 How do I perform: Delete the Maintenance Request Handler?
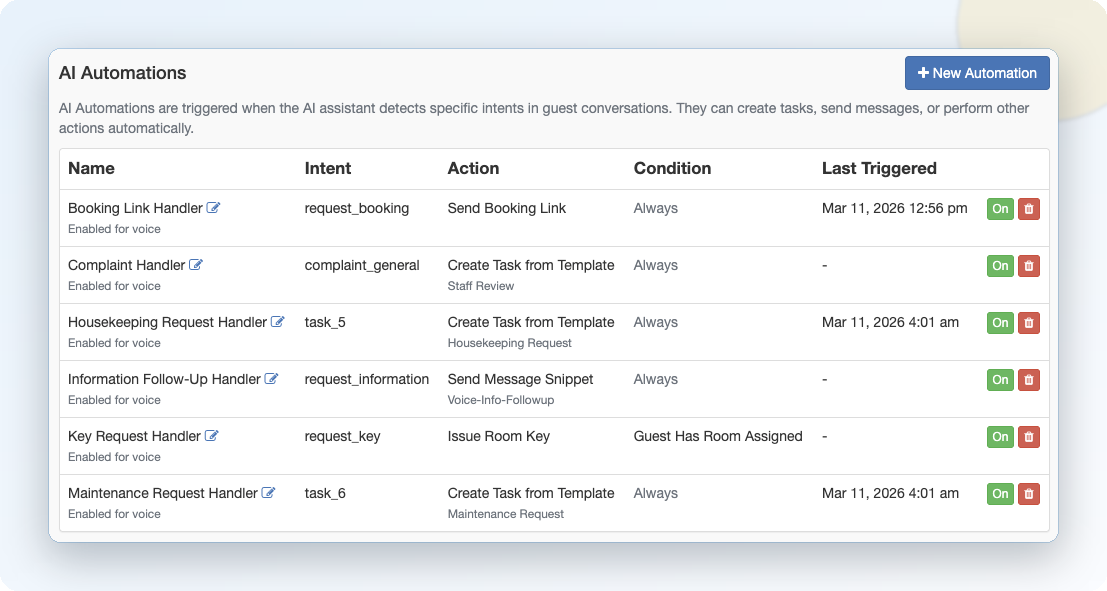pos(1029,494)
